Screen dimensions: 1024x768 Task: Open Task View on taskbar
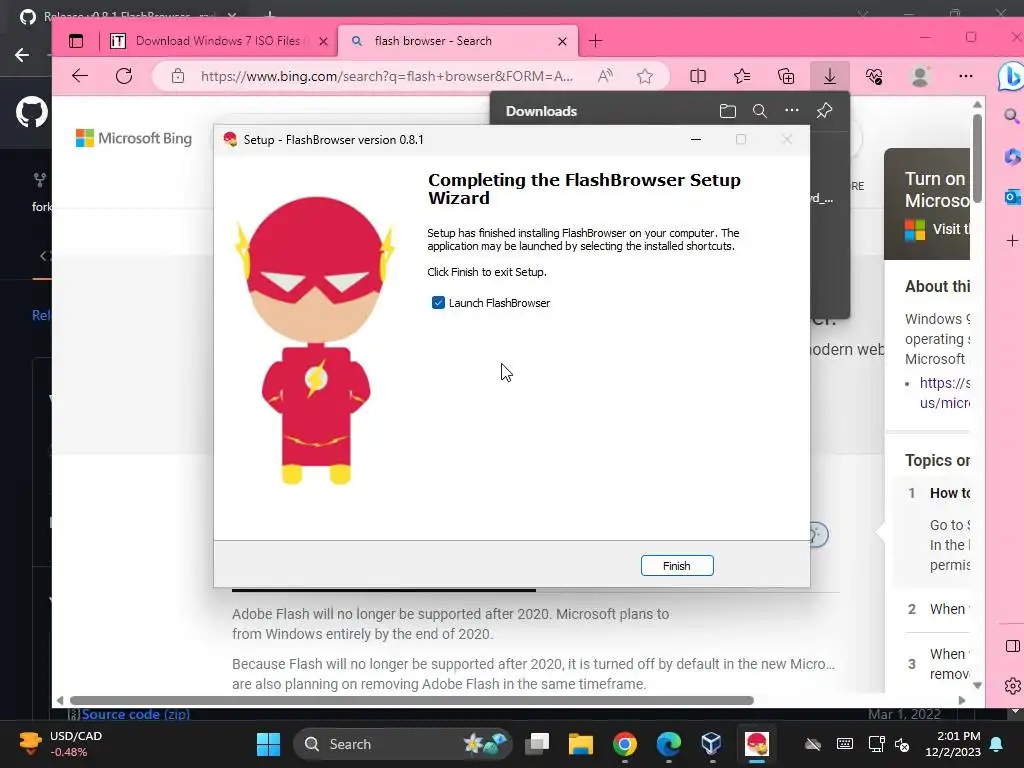pyautogui.click(x=537, y=744)
